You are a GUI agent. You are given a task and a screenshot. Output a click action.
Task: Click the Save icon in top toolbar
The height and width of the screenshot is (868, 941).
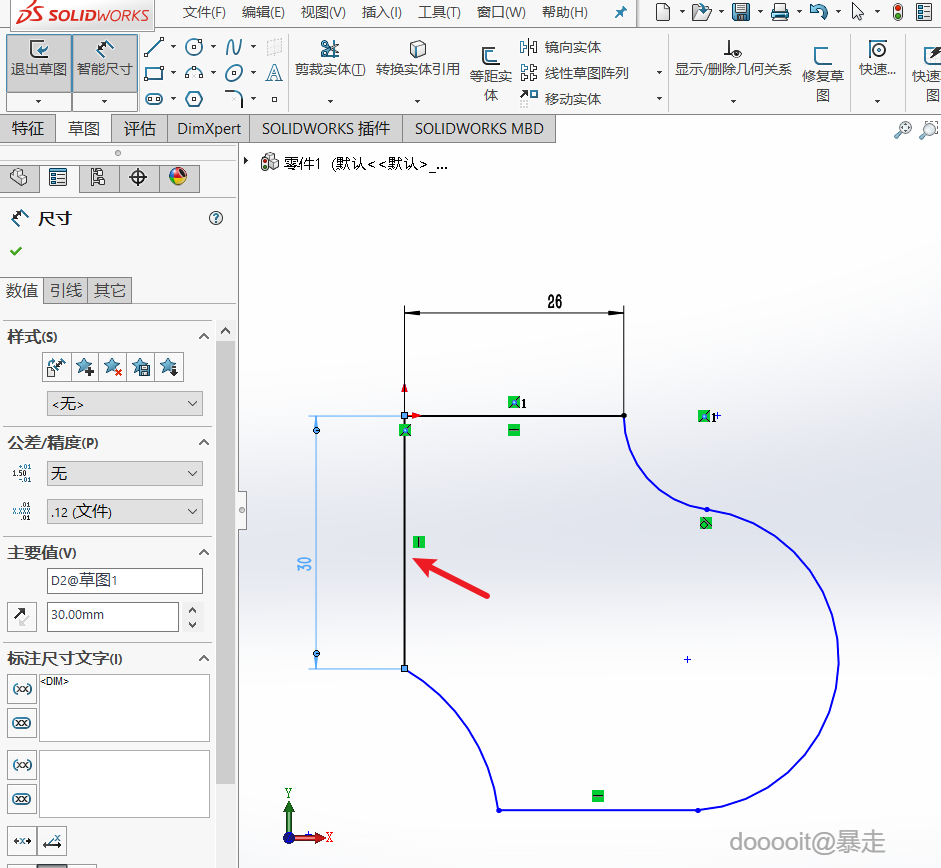tap(741, 12)
